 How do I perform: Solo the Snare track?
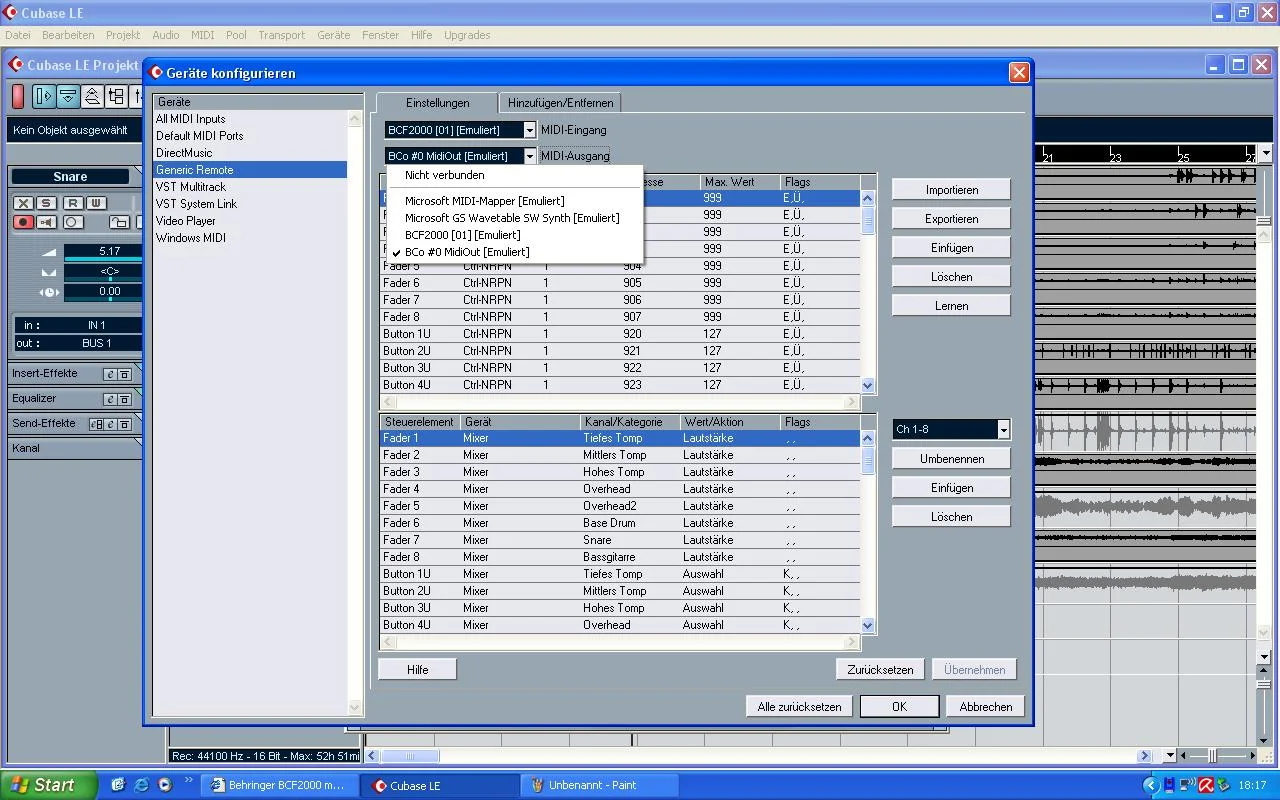pos(45,203)
